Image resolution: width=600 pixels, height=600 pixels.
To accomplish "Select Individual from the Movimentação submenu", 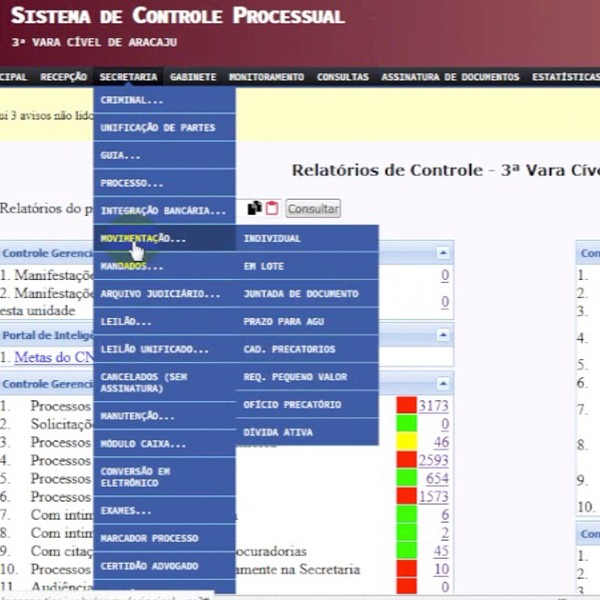I will [x=272, y=239].
